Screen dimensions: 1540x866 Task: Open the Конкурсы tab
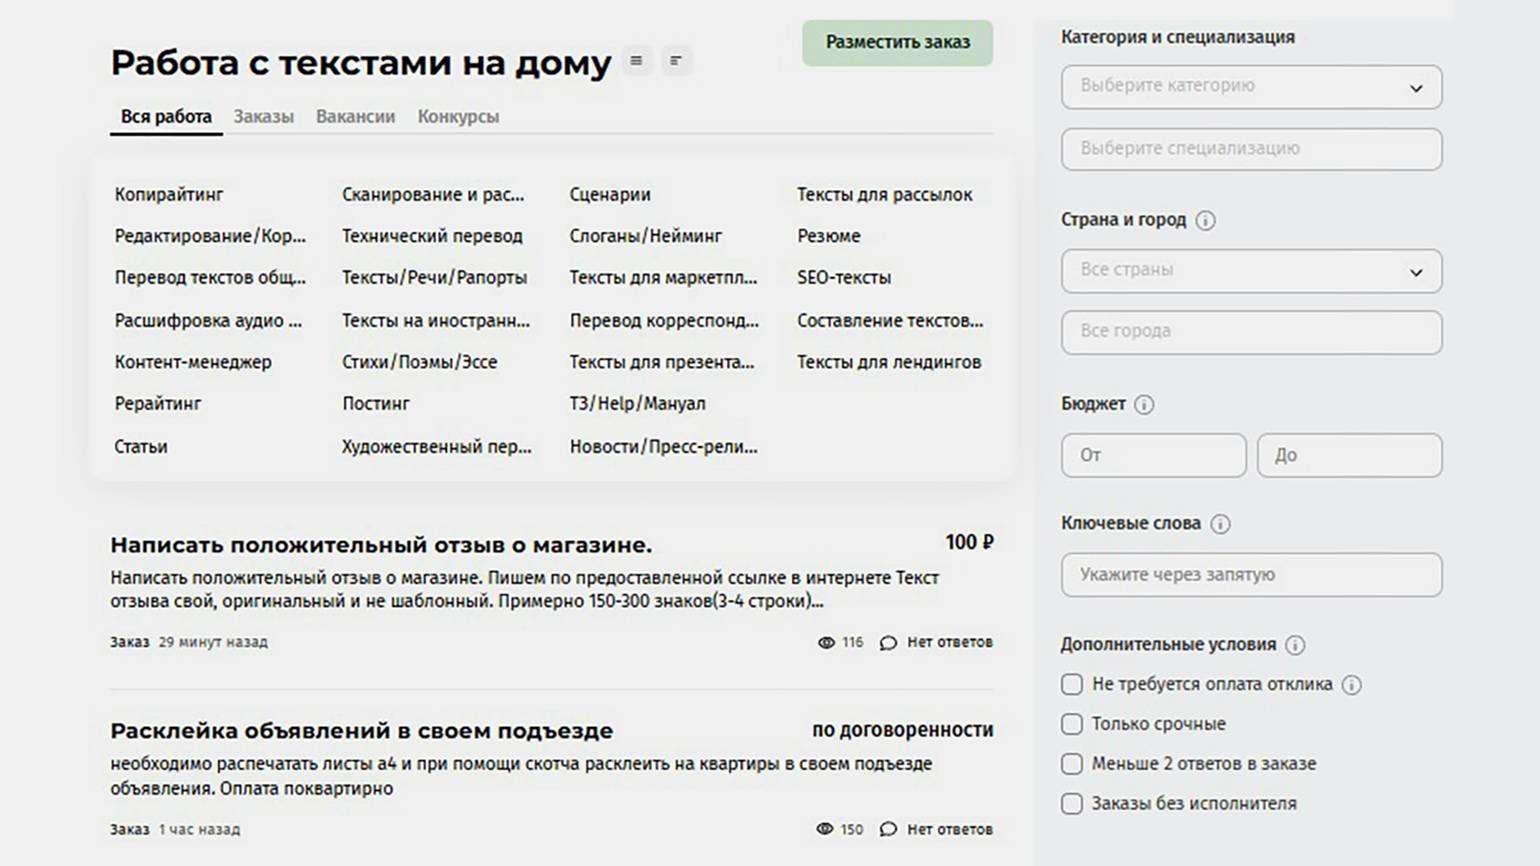458,117
